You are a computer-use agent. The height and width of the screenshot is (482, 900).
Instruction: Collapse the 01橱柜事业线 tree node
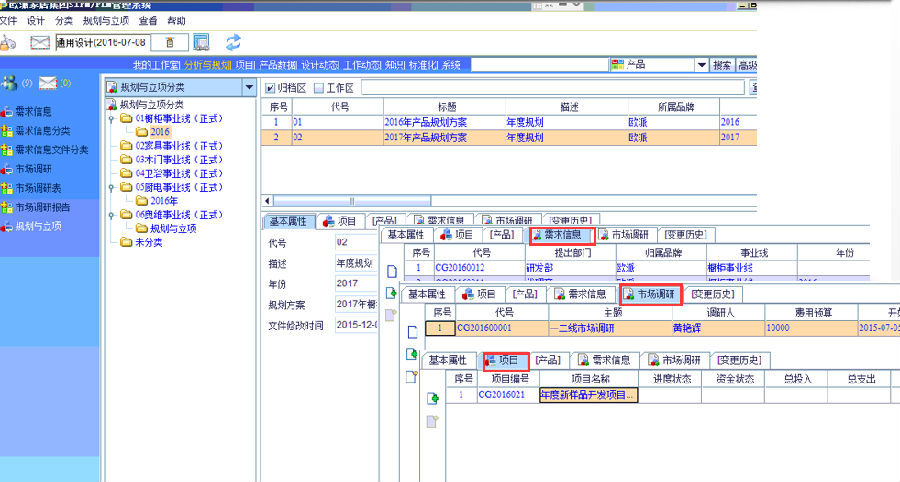tap(112, 118)
